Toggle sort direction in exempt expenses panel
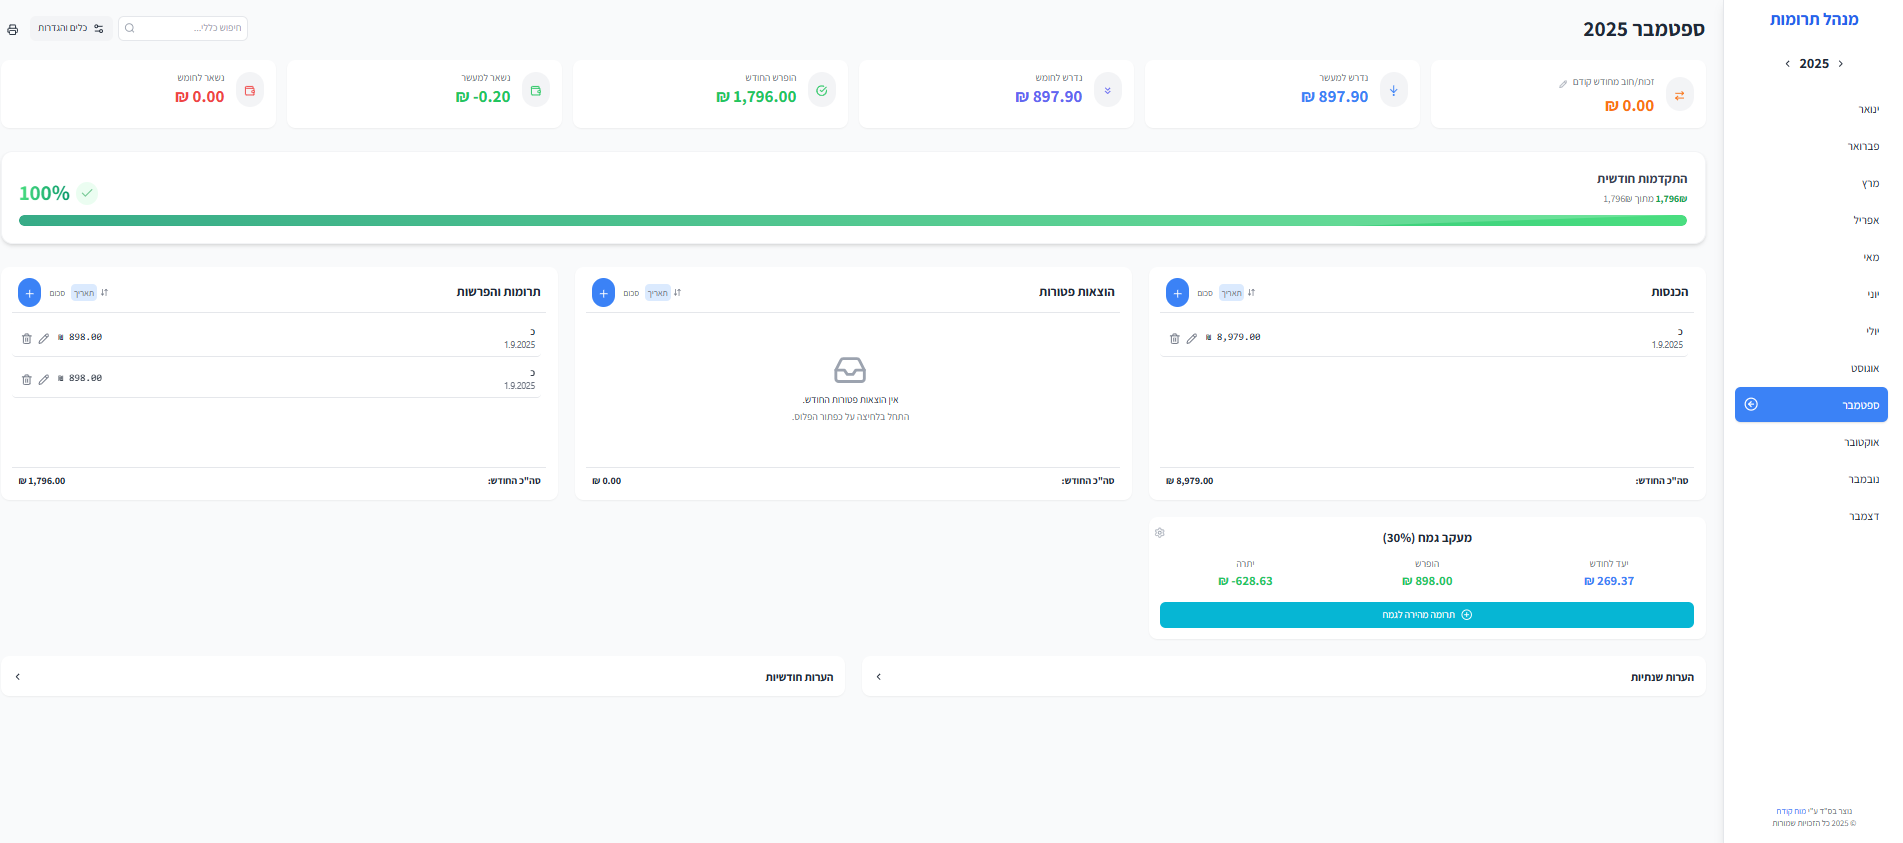 click(677, 293)
